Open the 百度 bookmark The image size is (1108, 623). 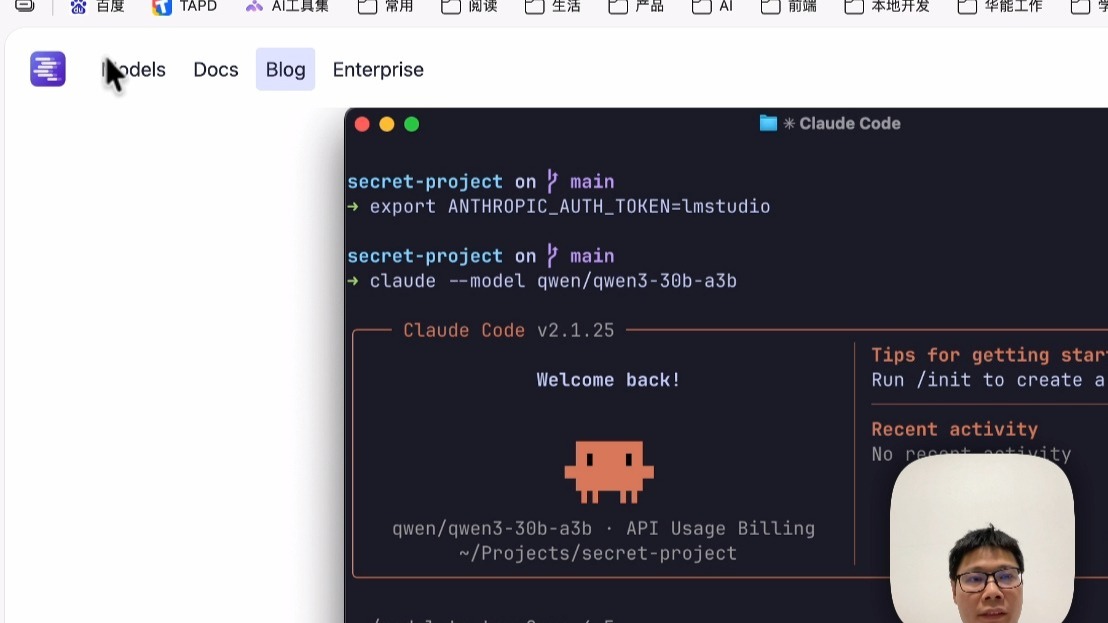click(x=98, y=6)
